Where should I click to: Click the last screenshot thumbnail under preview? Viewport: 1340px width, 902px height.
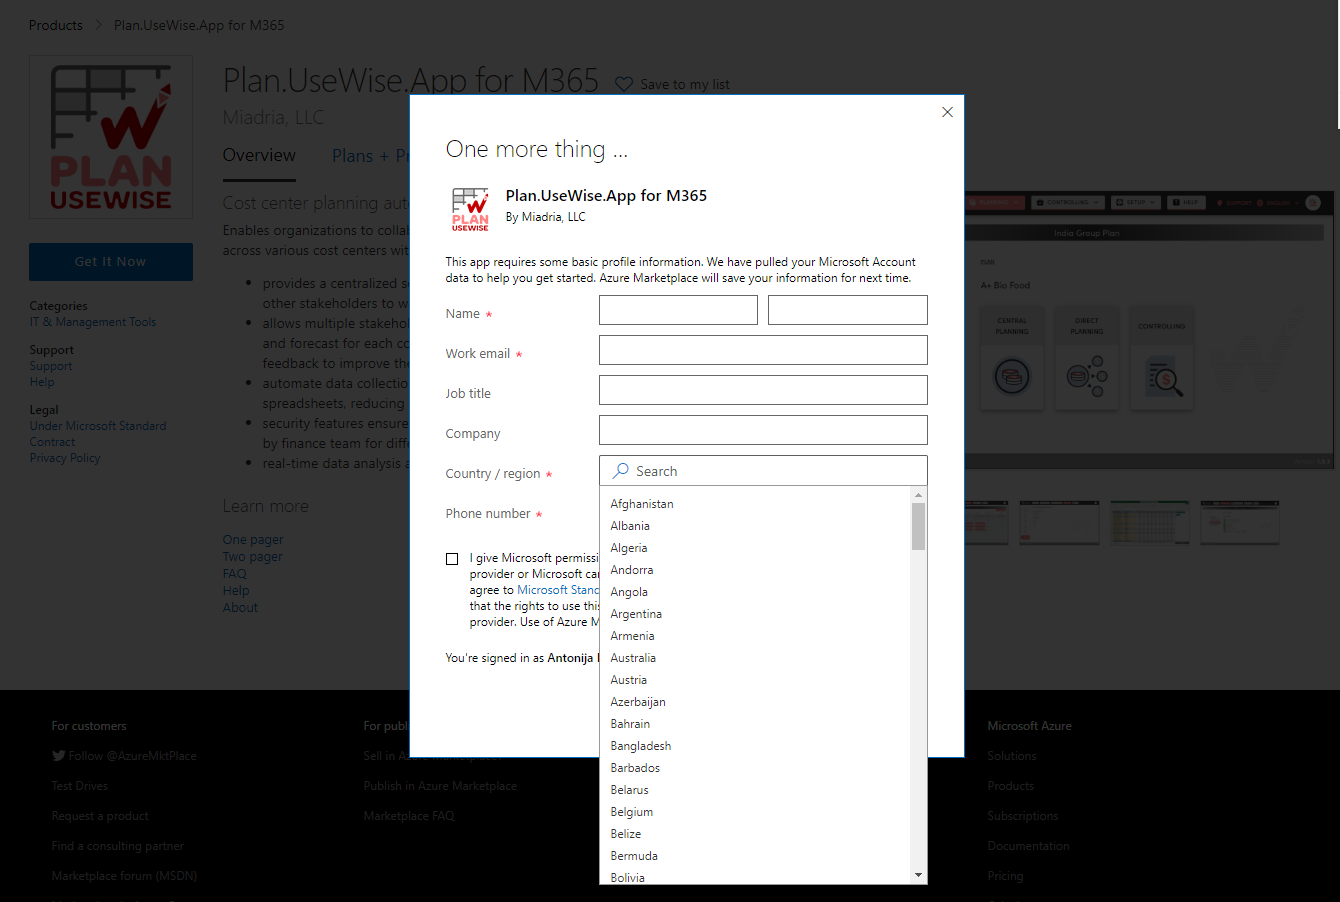pyautogui.click(x=1240, y=522)
